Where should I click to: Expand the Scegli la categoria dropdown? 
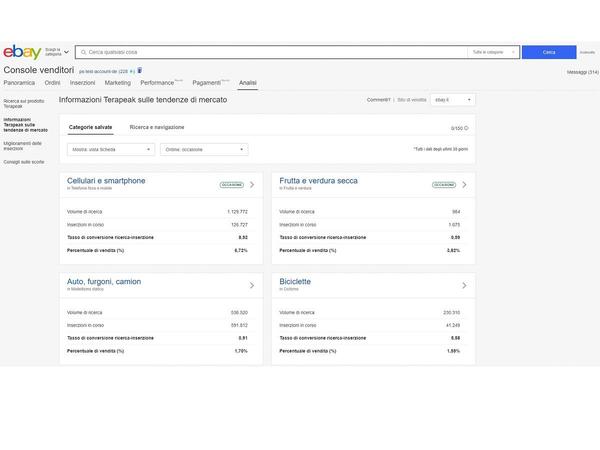click(x=57, y=52)
